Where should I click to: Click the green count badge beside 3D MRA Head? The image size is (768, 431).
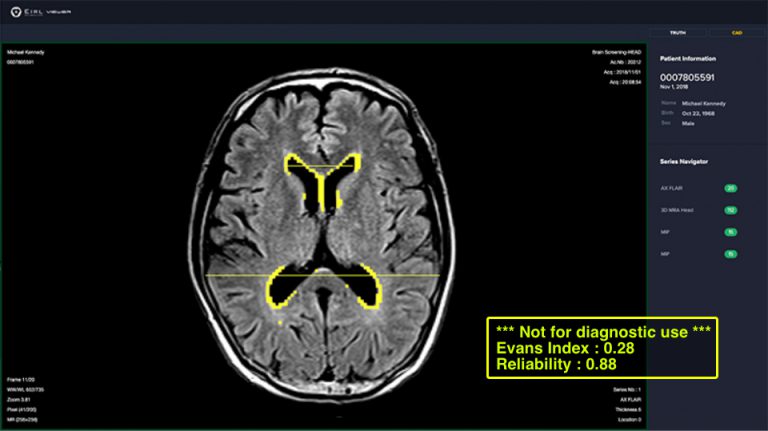(730, 210)
